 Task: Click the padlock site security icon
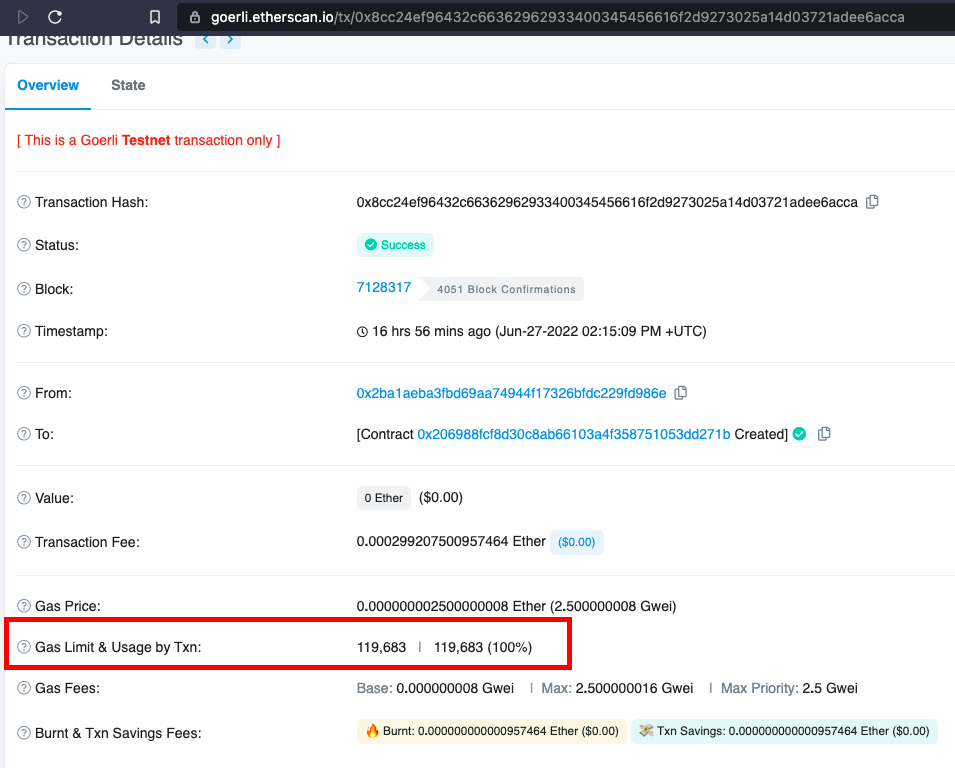click(x=194, y=17)
